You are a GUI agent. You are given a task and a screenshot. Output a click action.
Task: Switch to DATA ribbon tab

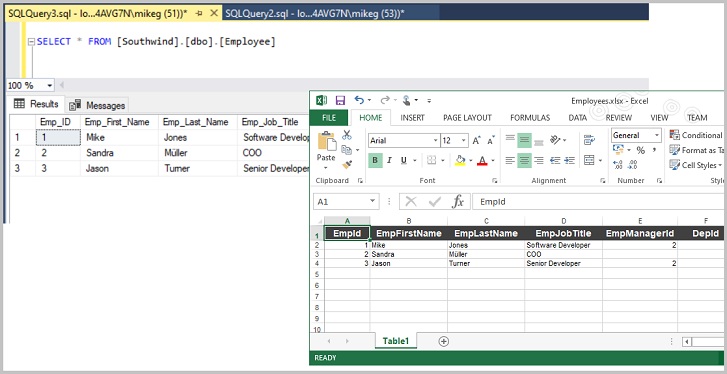point(578,118)
